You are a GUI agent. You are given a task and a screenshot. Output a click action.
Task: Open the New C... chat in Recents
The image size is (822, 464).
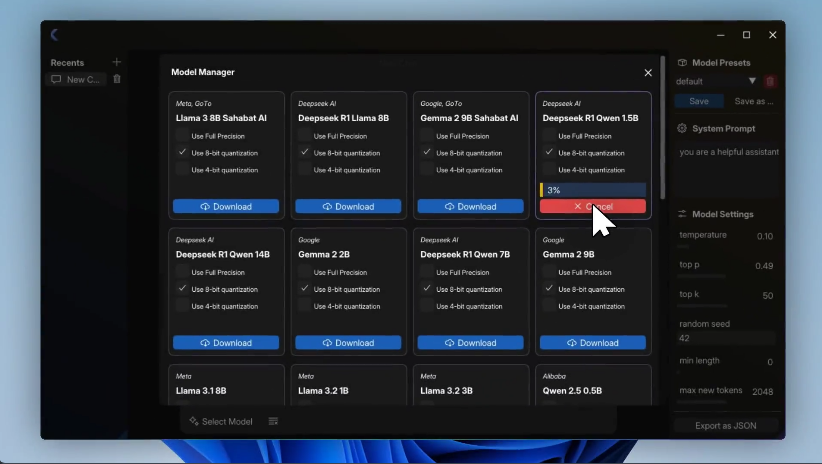click(x=76, y=79)
